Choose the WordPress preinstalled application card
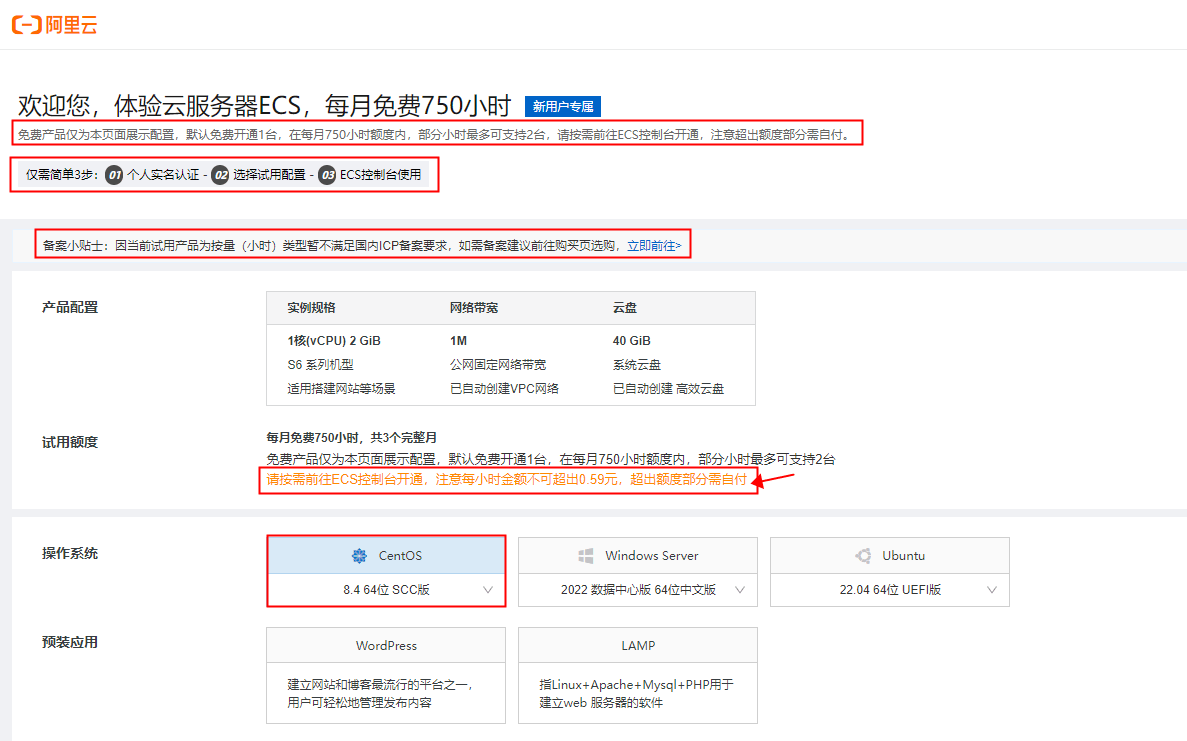 point(386,675)
